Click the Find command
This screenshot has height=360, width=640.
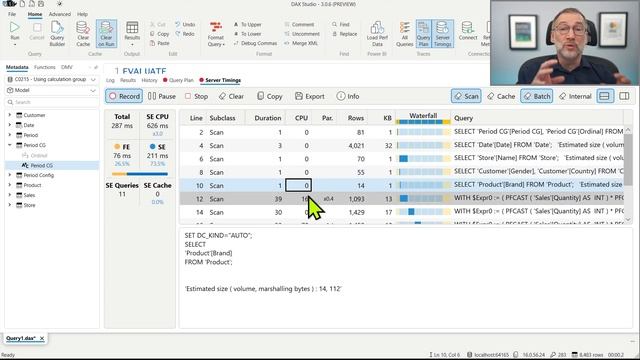click(x=341, y=24)
